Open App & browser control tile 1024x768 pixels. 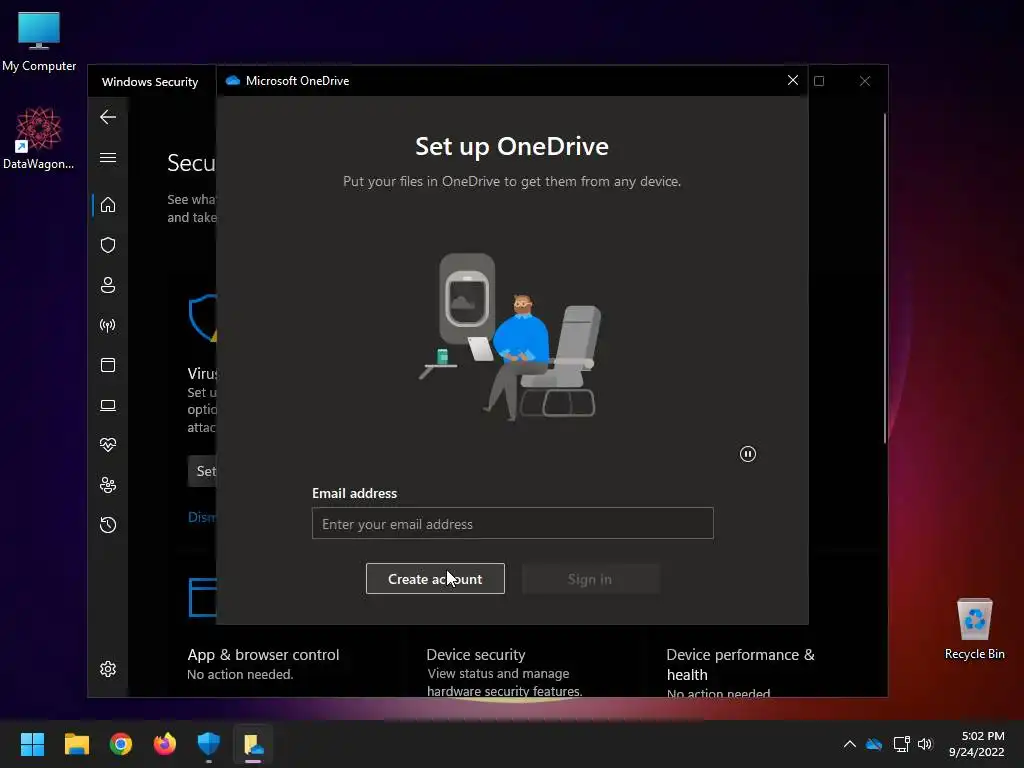263,664
